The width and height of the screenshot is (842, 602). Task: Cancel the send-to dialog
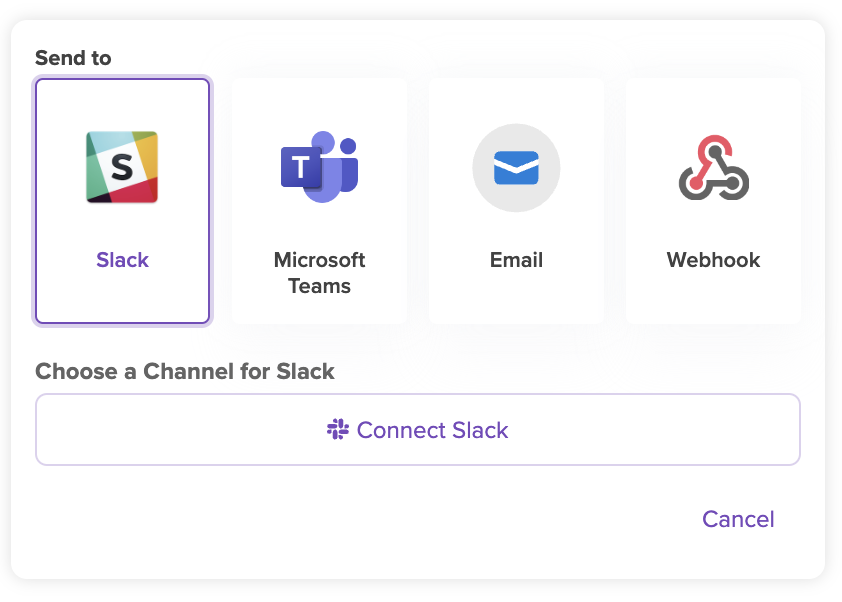(x=738, y=519)
